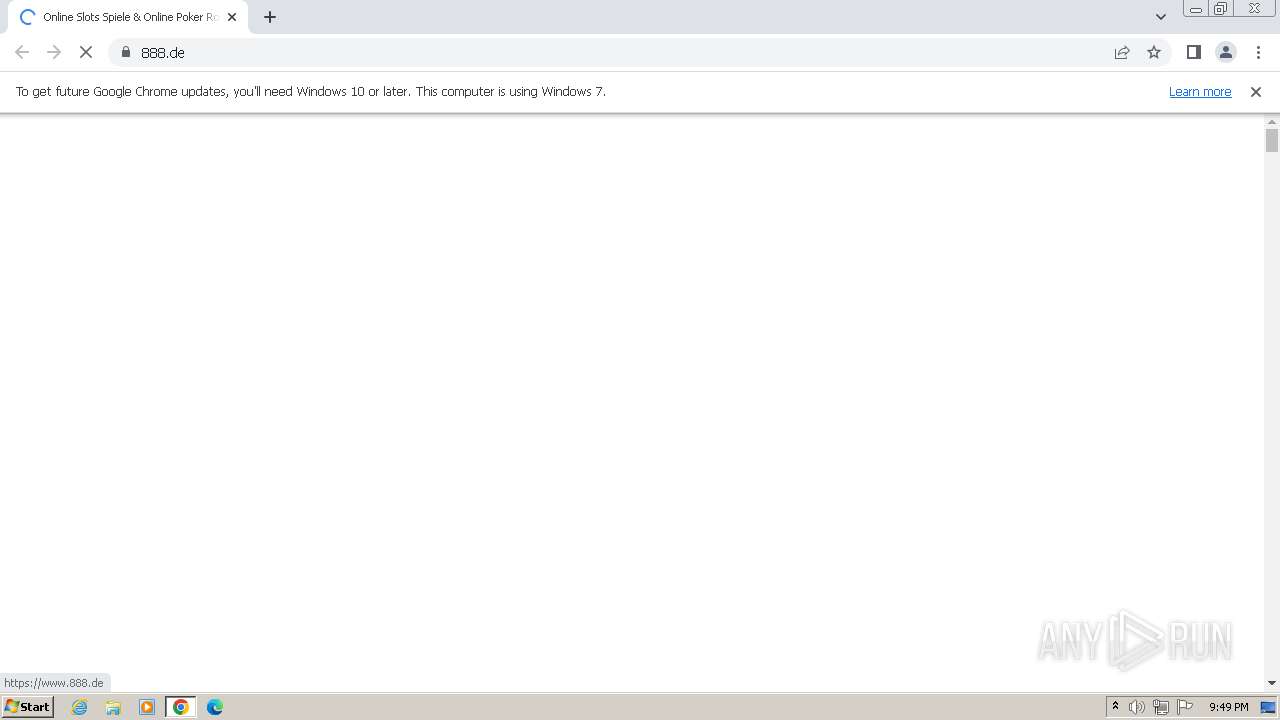
Task: Expand the tab search dropdown
Action: 1161,17
